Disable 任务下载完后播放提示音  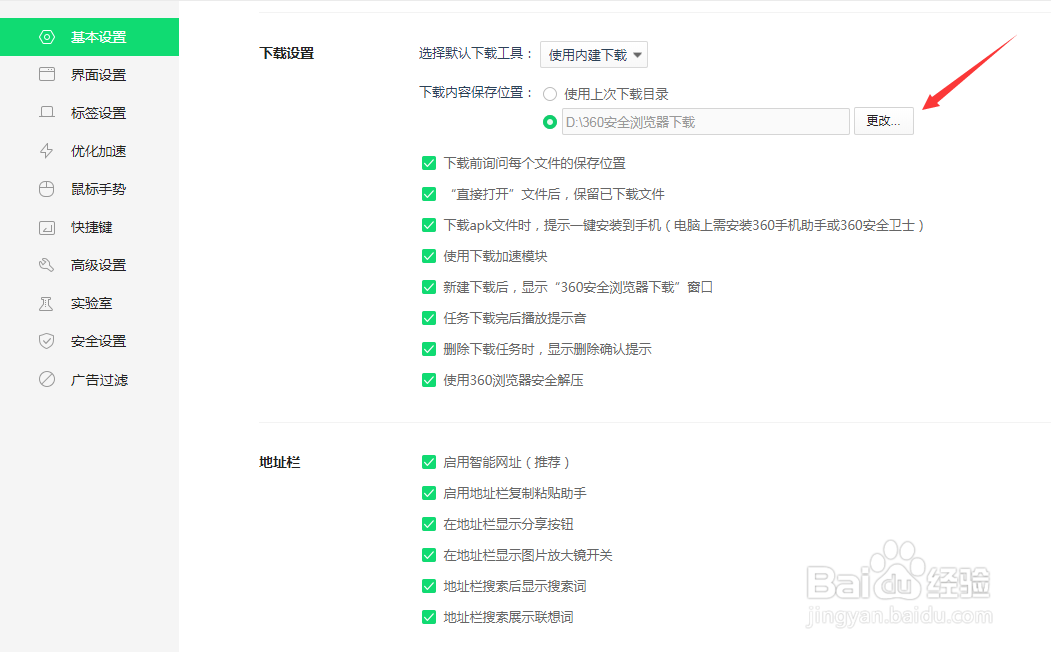[429, 318]
